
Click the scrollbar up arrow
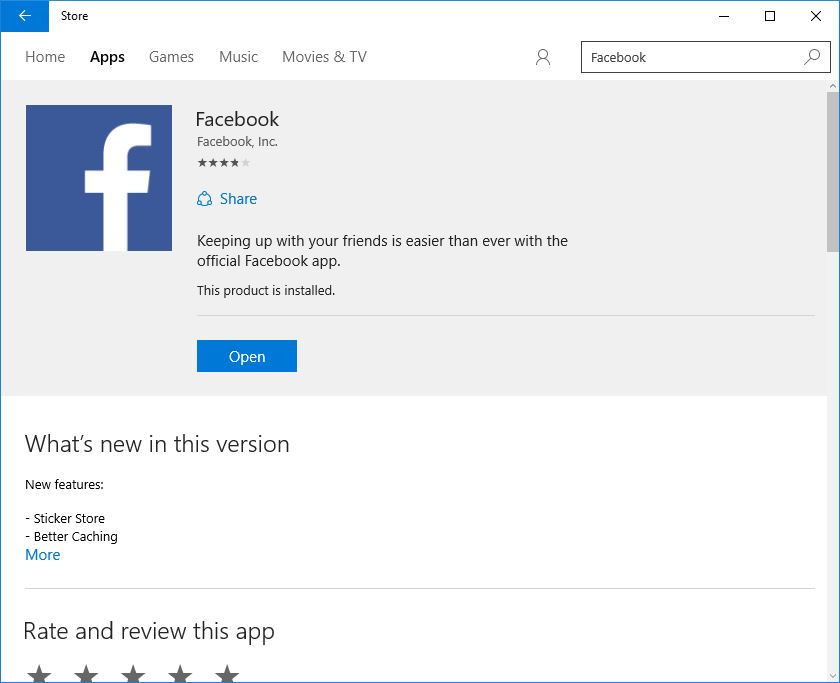[833, 86]
